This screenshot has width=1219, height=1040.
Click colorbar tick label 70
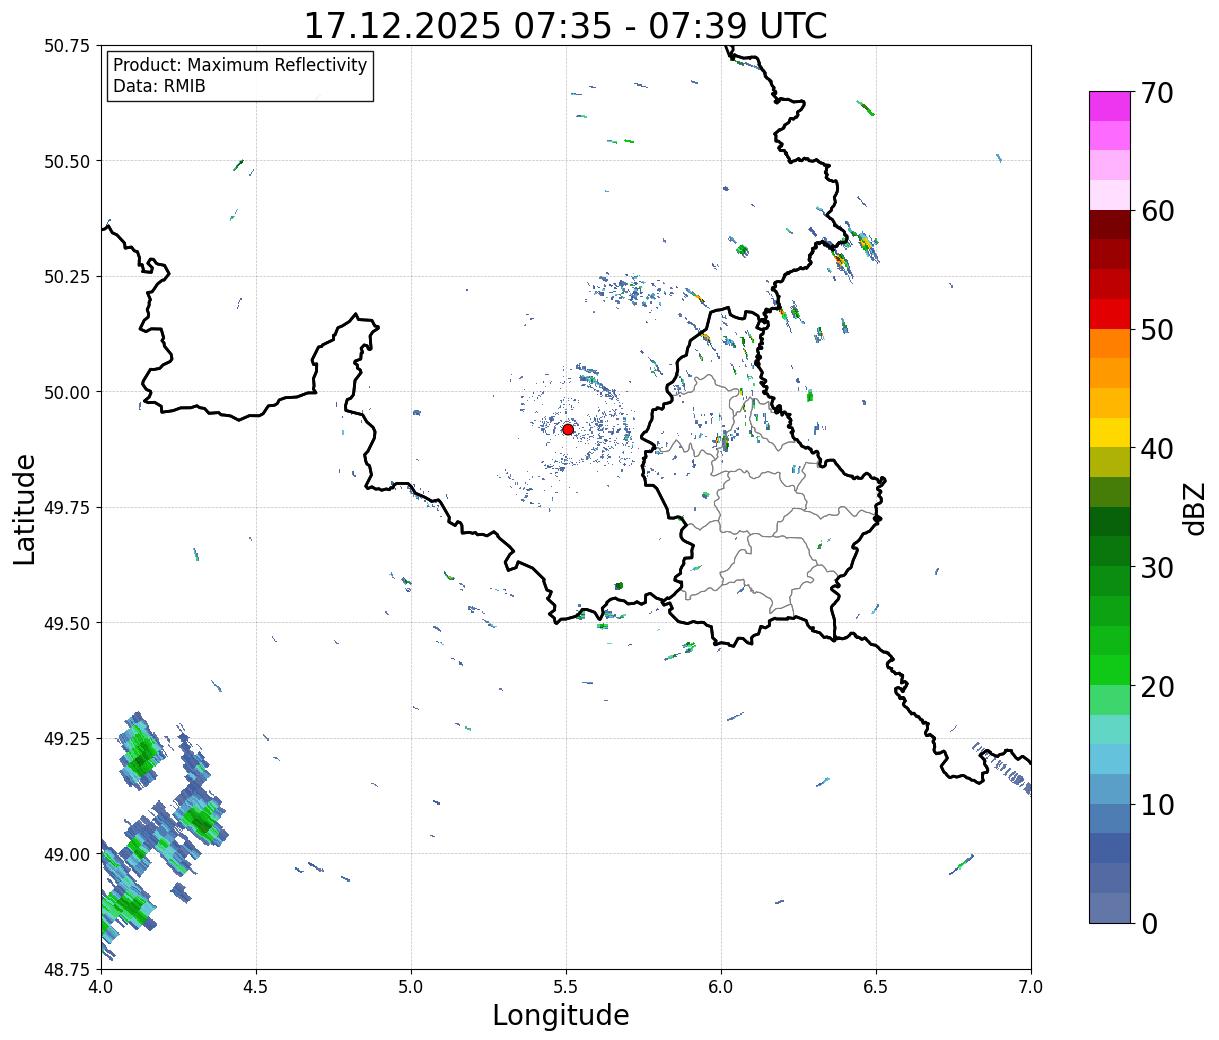[1157, 93]
